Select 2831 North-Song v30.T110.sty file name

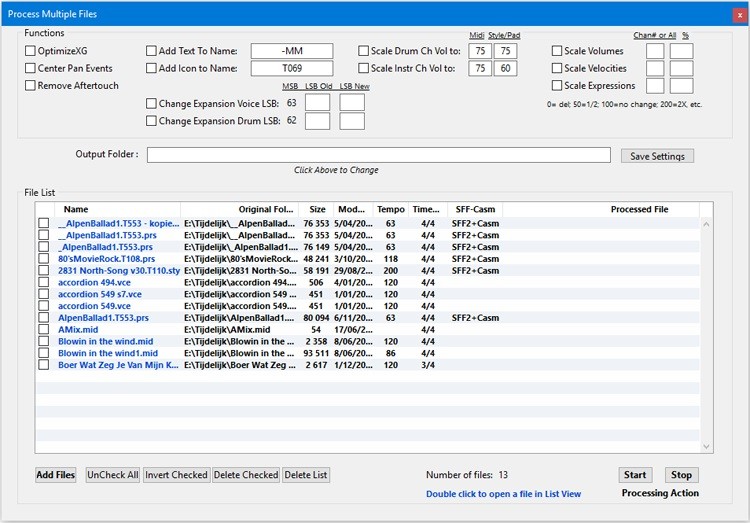tap(119, 270)
